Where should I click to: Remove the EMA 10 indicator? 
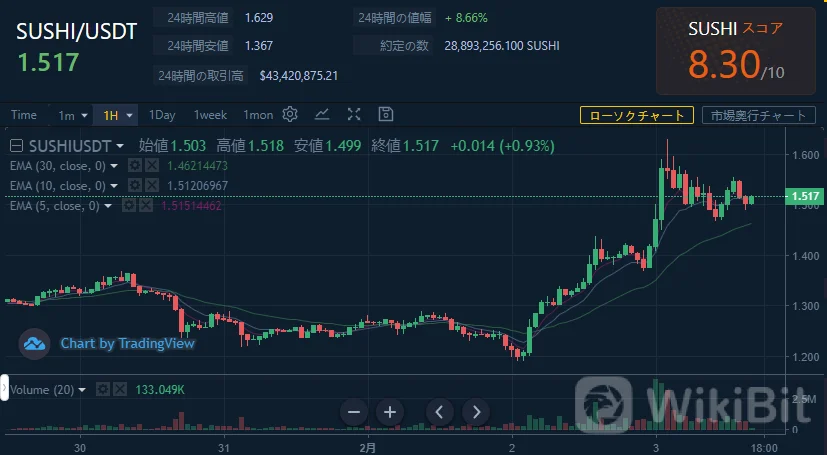(x=152, y=186)
